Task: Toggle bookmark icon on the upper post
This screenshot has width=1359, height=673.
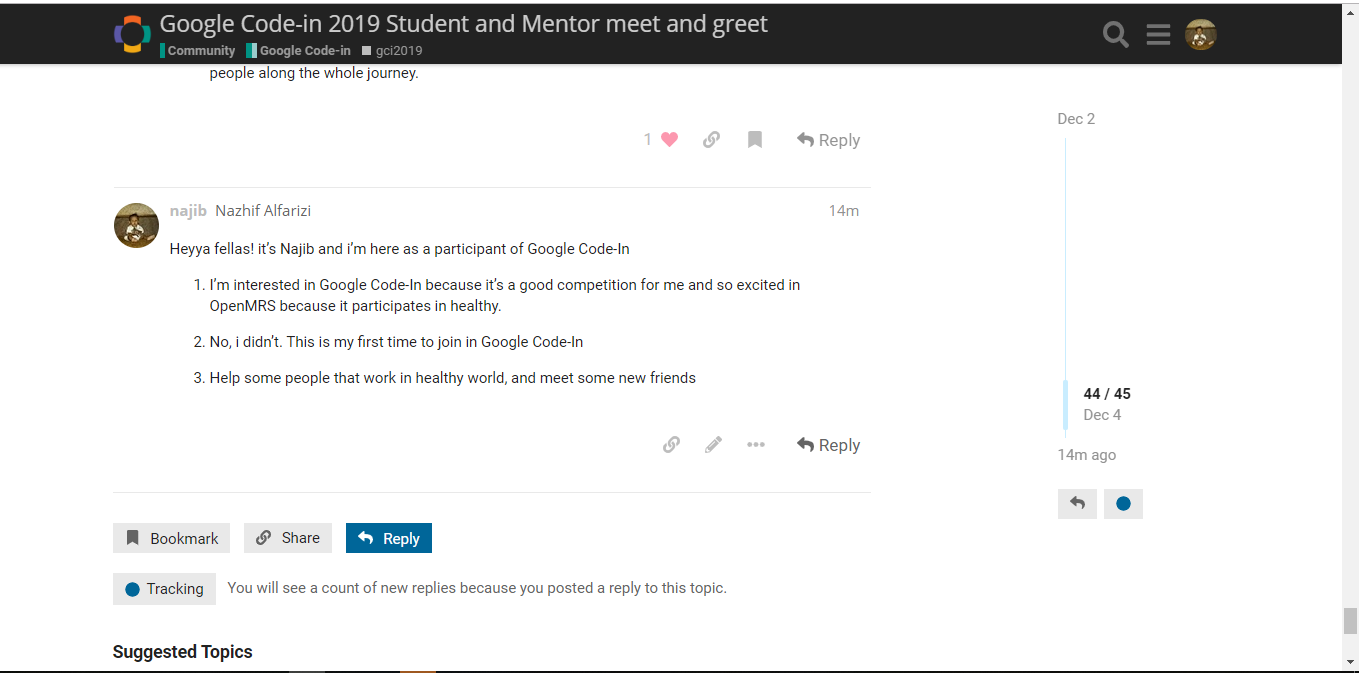Action: [x=755, y=140]
